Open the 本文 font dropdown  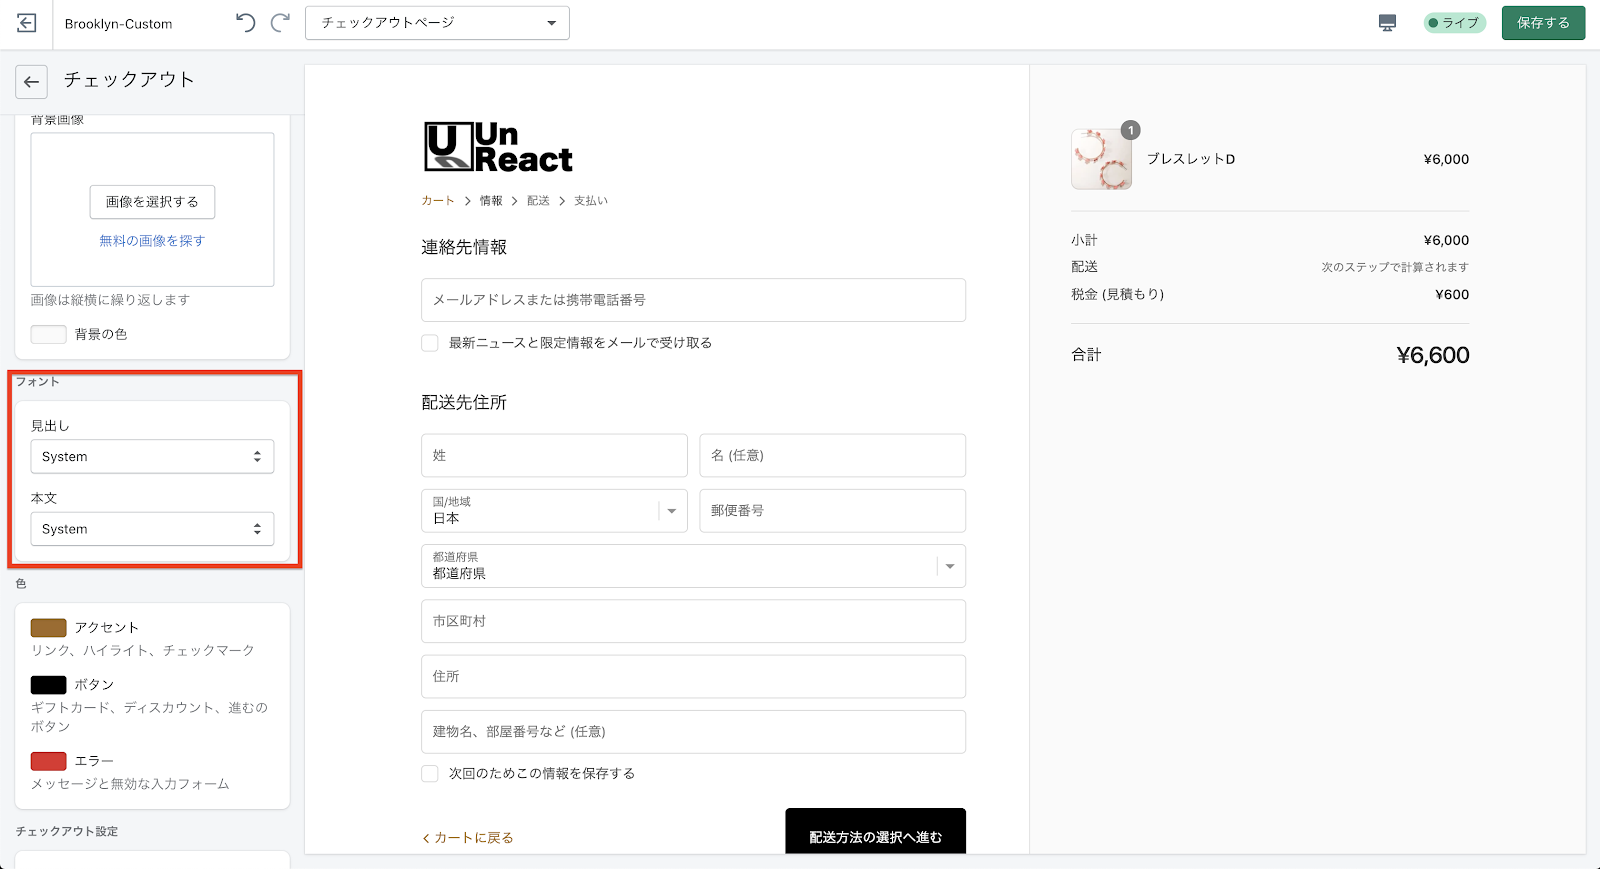[152, 529]
